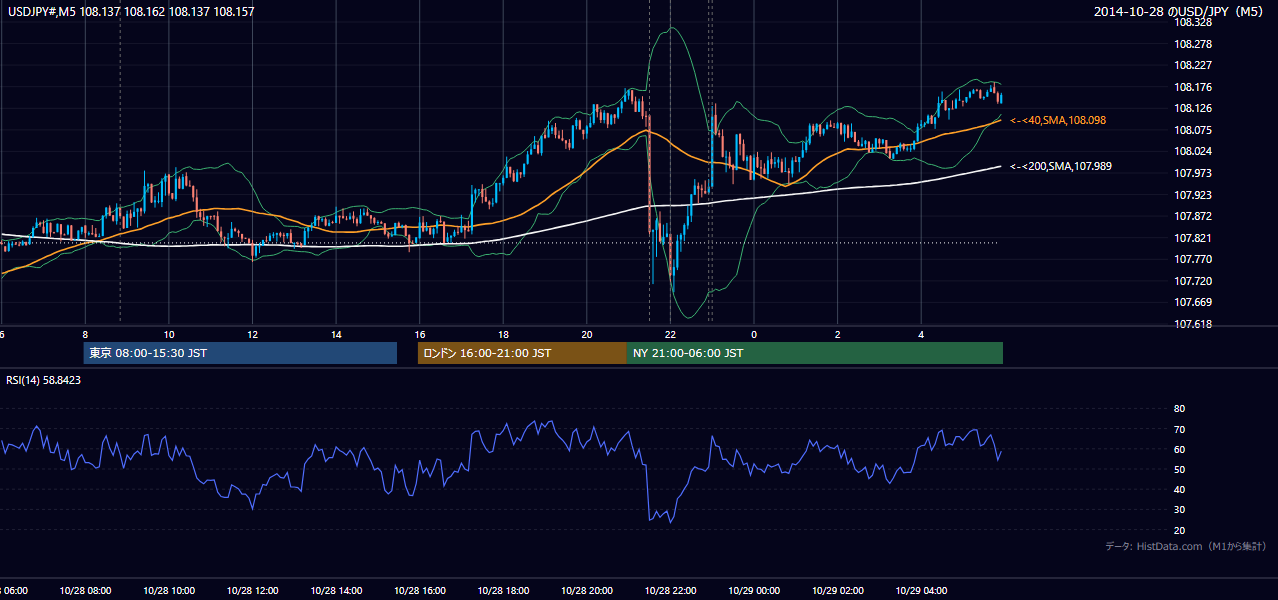Select the London 16:00-21:00 JST session bar
Screen dimensions: 1278x600
click(x=522, y=353)
